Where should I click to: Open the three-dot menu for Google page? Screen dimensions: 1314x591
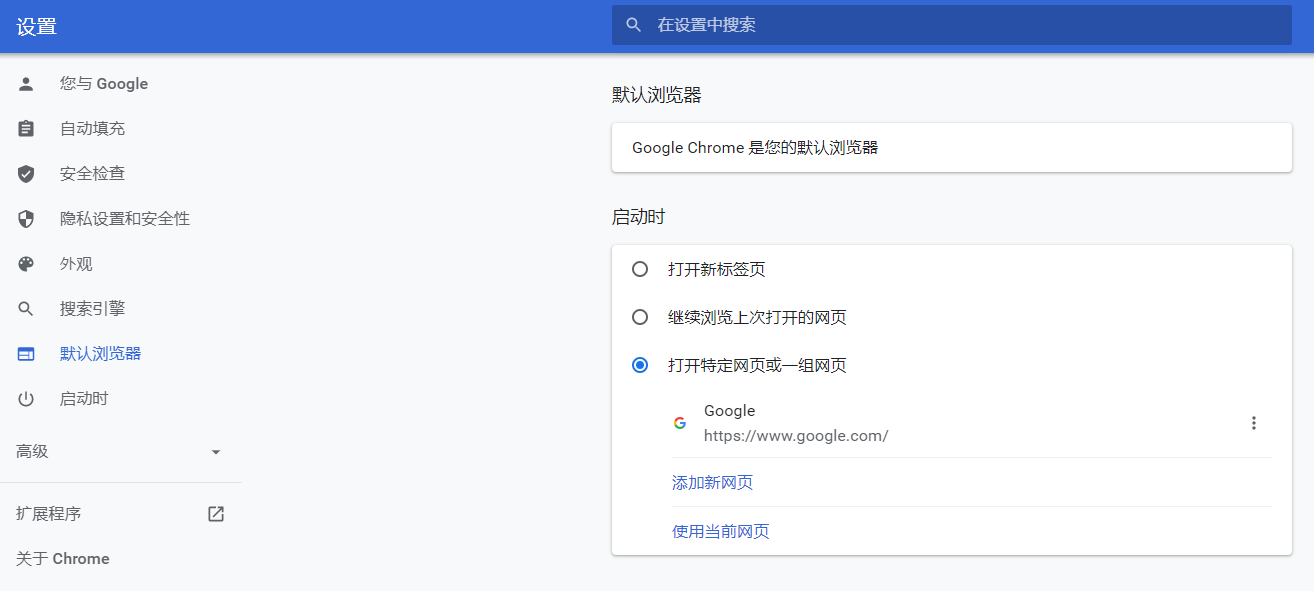coord(1254,423)
